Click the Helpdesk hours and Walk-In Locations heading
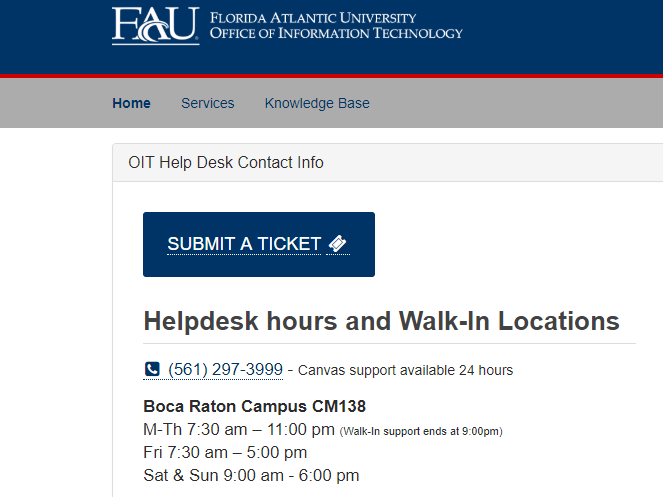Image resolution: width=663 pixels, height=497 pixels. [x=381, y=321]
